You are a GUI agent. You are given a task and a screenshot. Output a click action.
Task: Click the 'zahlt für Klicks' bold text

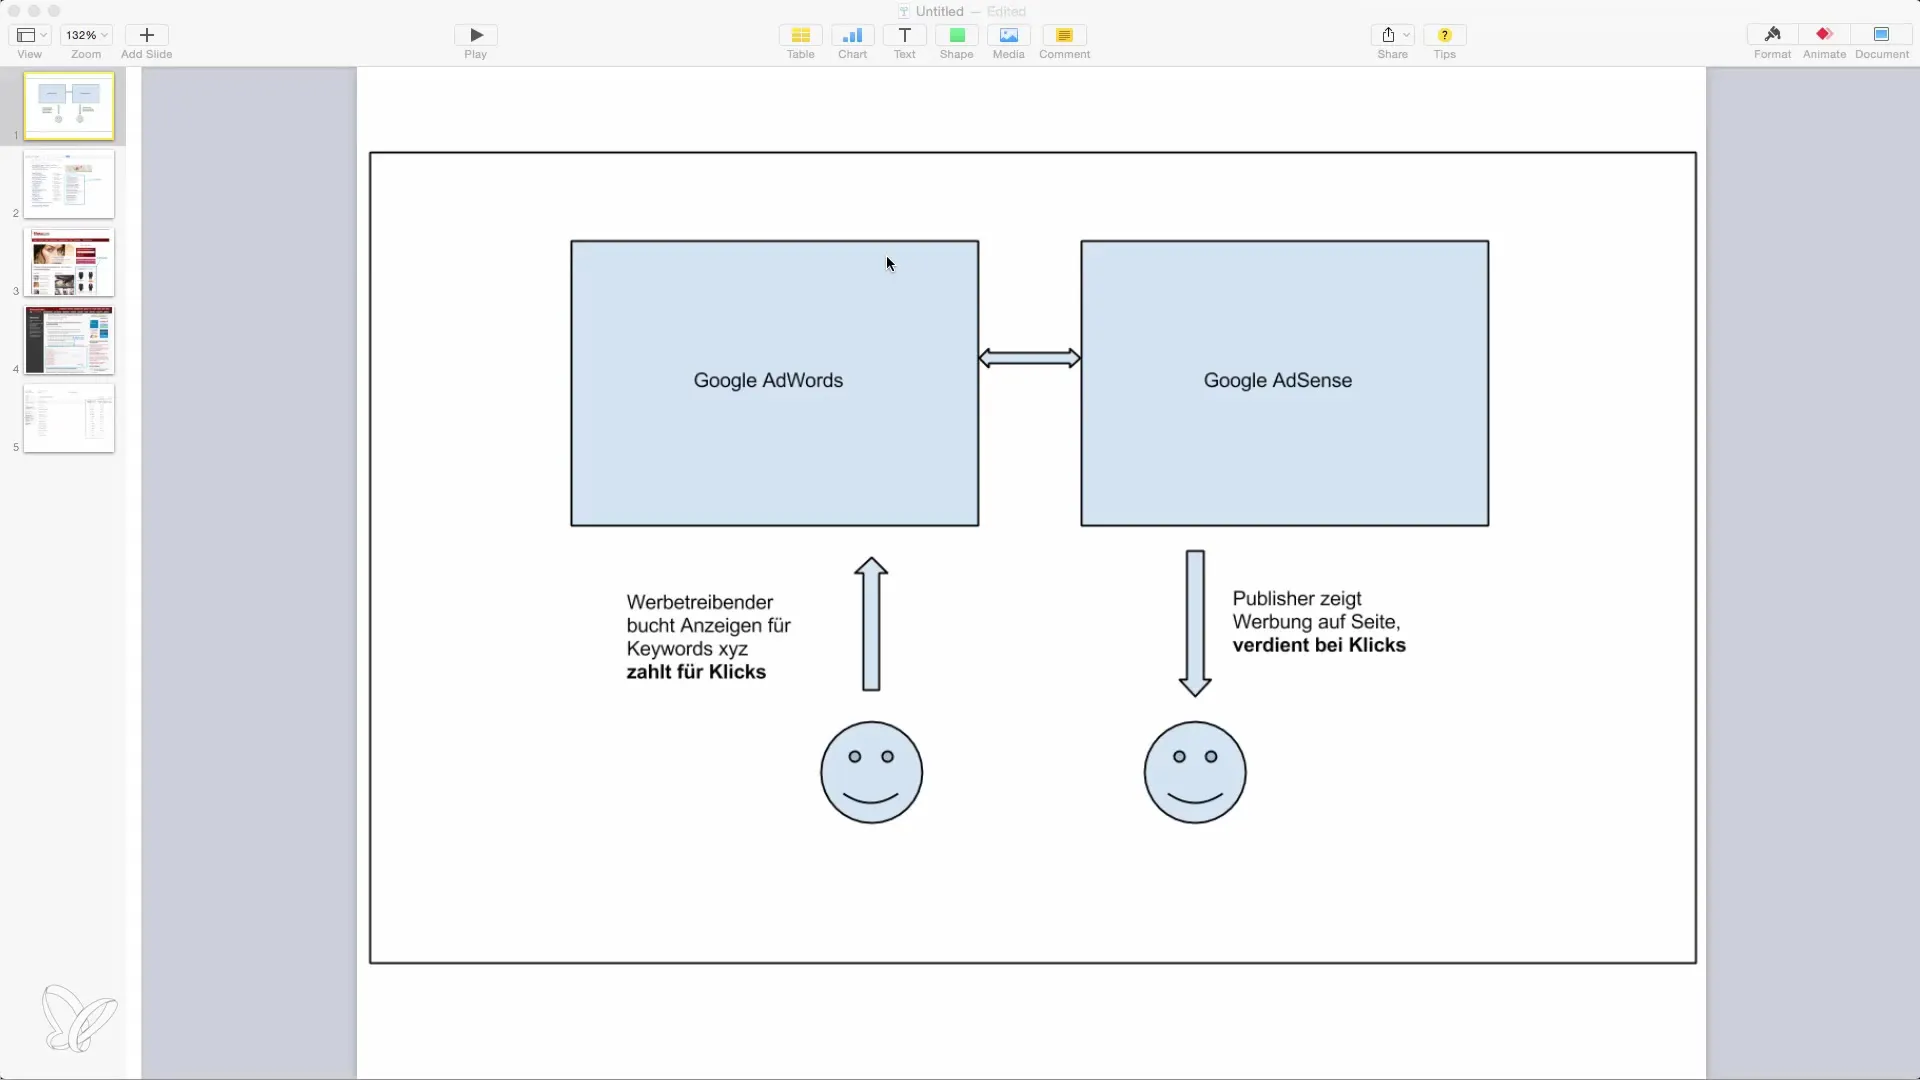coord(696,672)
